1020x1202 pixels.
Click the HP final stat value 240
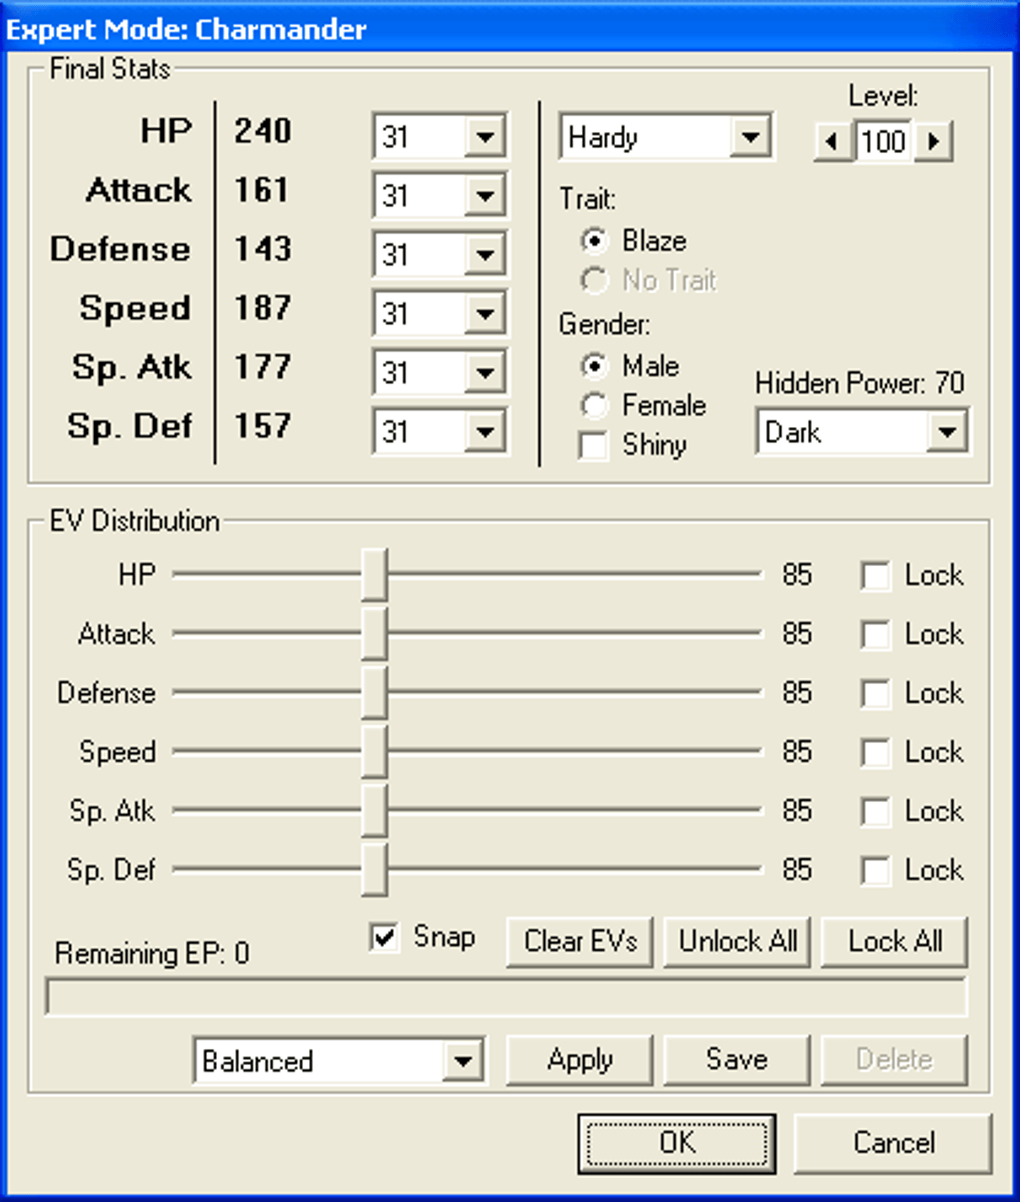pos(263,131)
